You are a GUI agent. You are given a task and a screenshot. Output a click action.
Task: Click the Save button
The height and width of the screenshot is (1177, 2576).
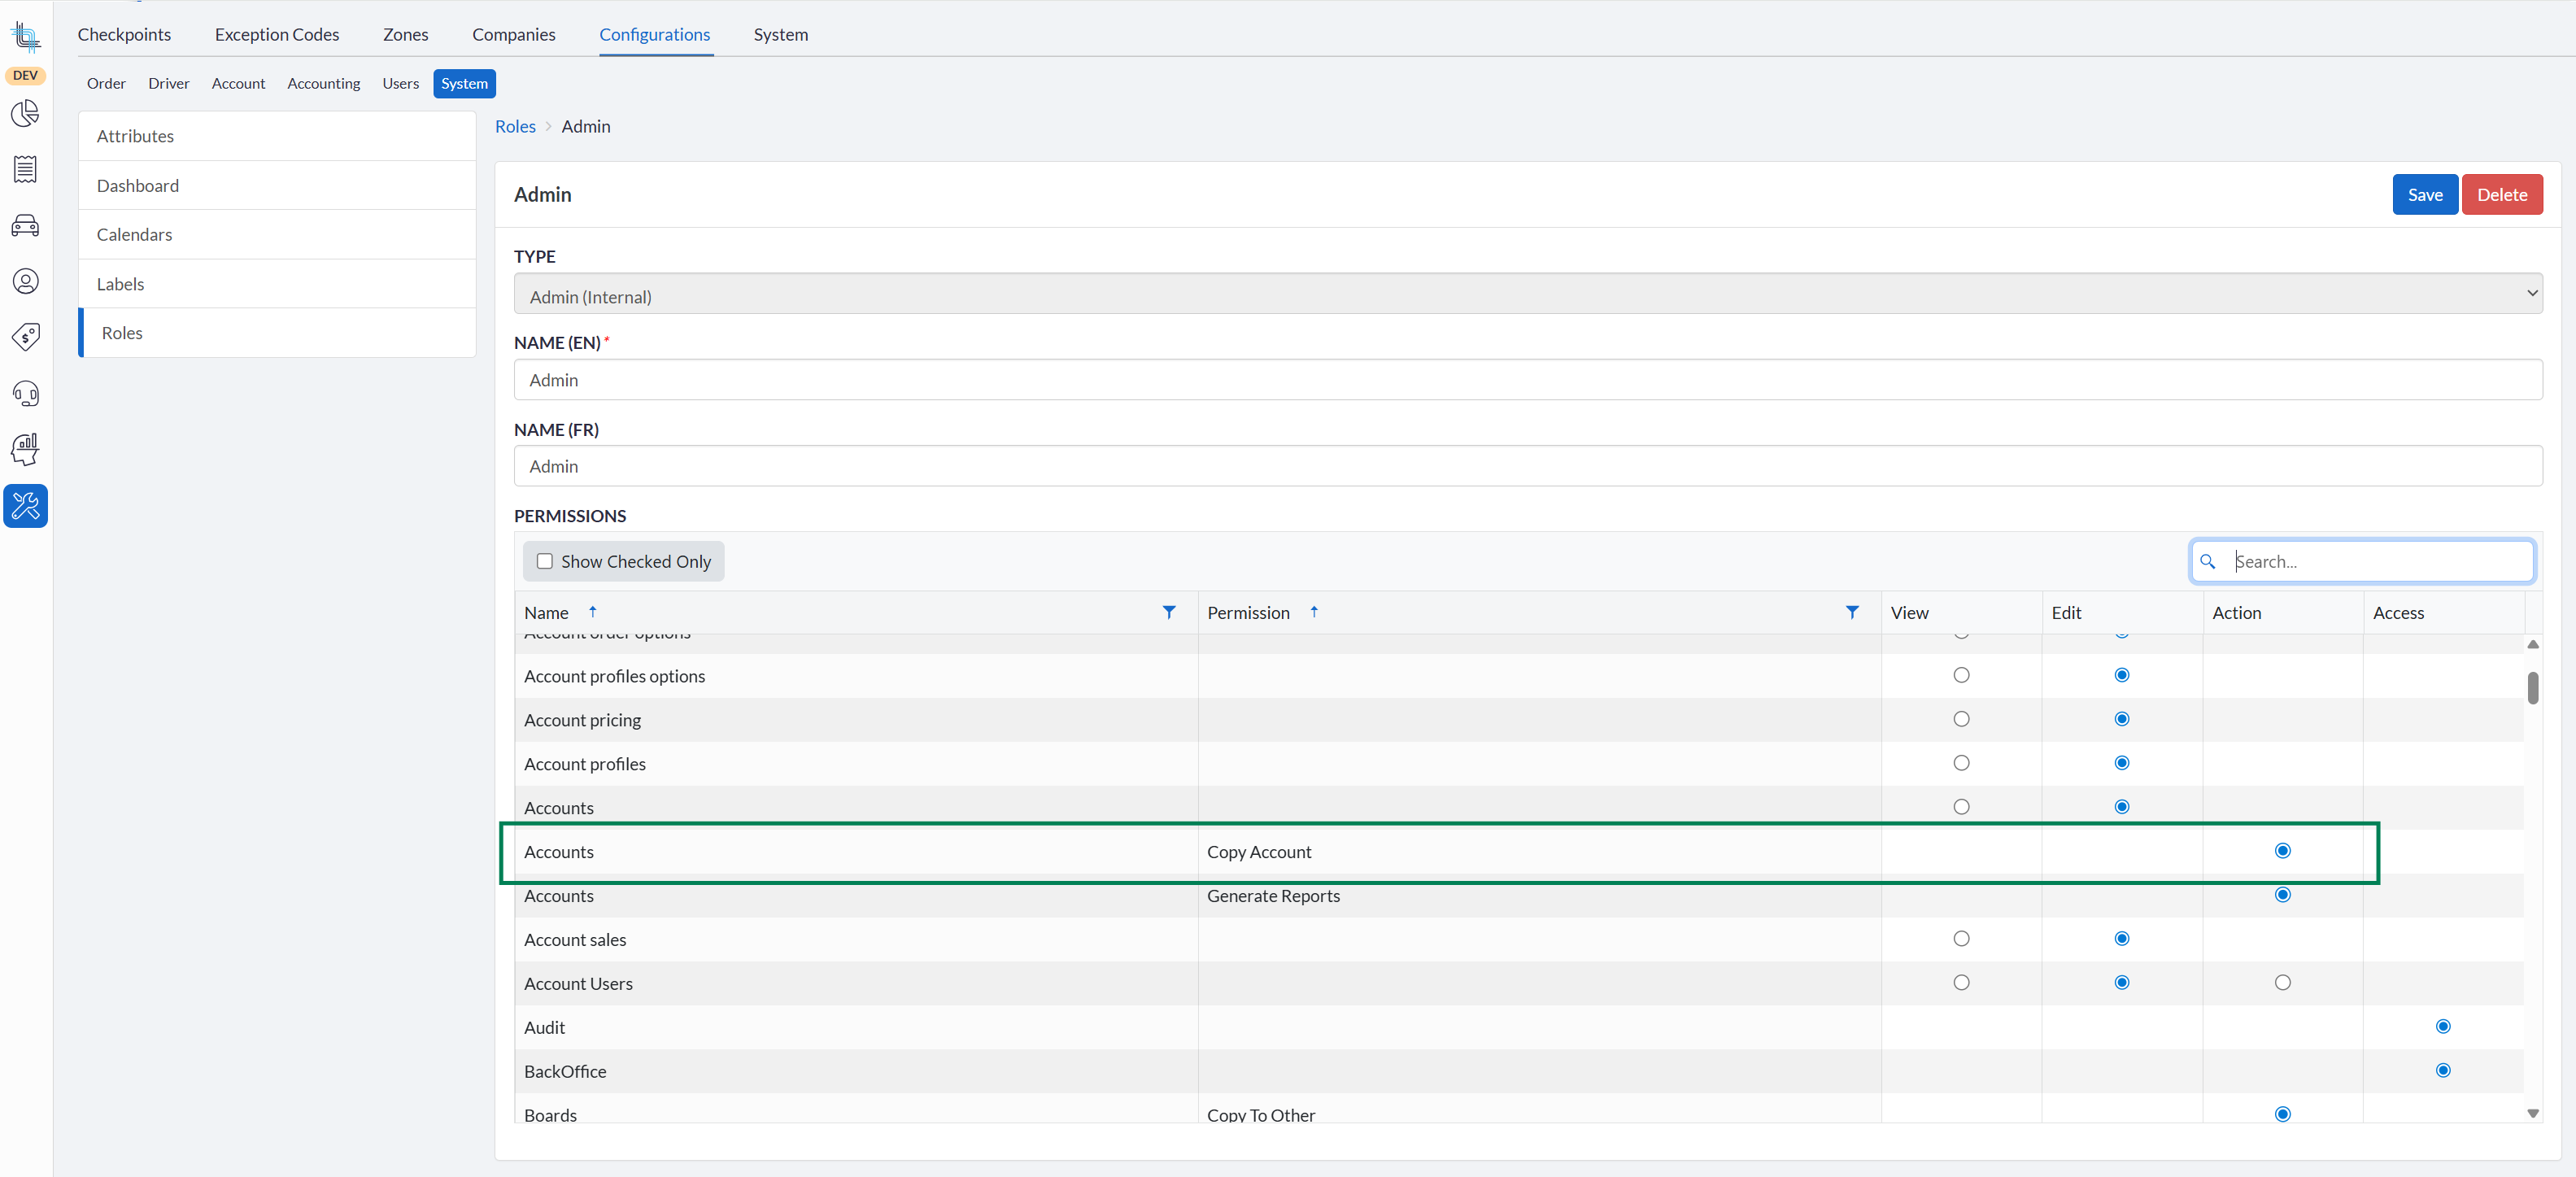click(2424, 195)
